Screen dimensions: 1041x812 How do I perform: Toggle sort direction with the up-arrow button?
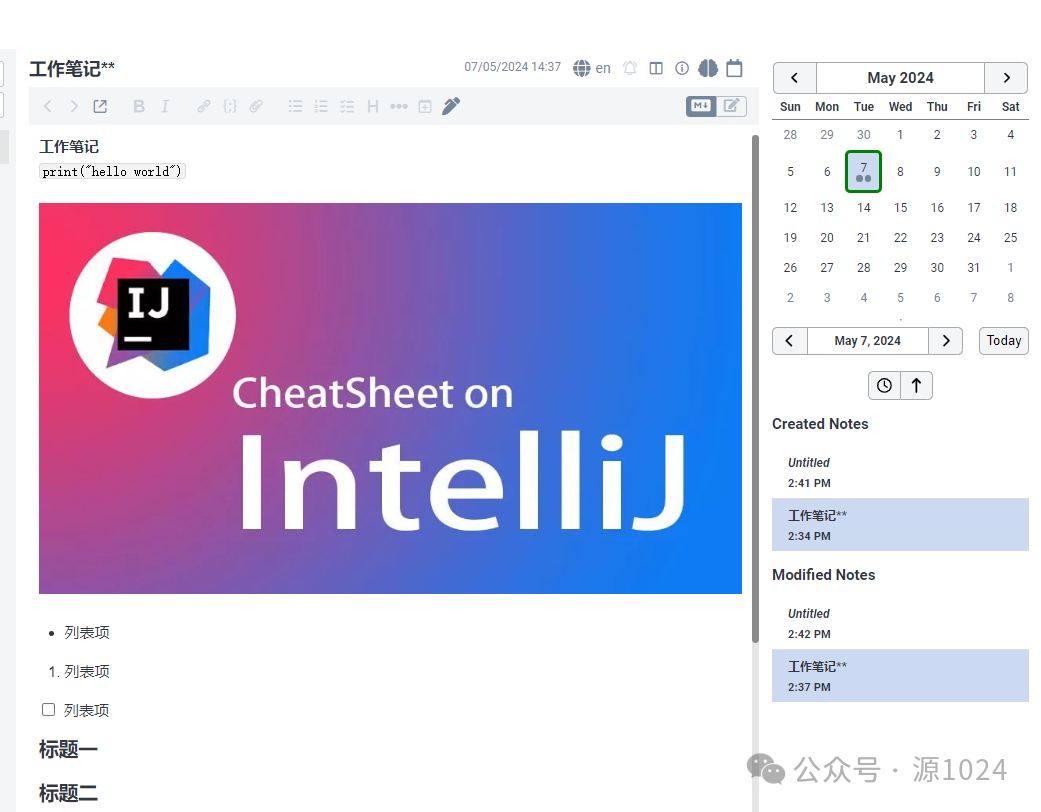pos(916,386)
